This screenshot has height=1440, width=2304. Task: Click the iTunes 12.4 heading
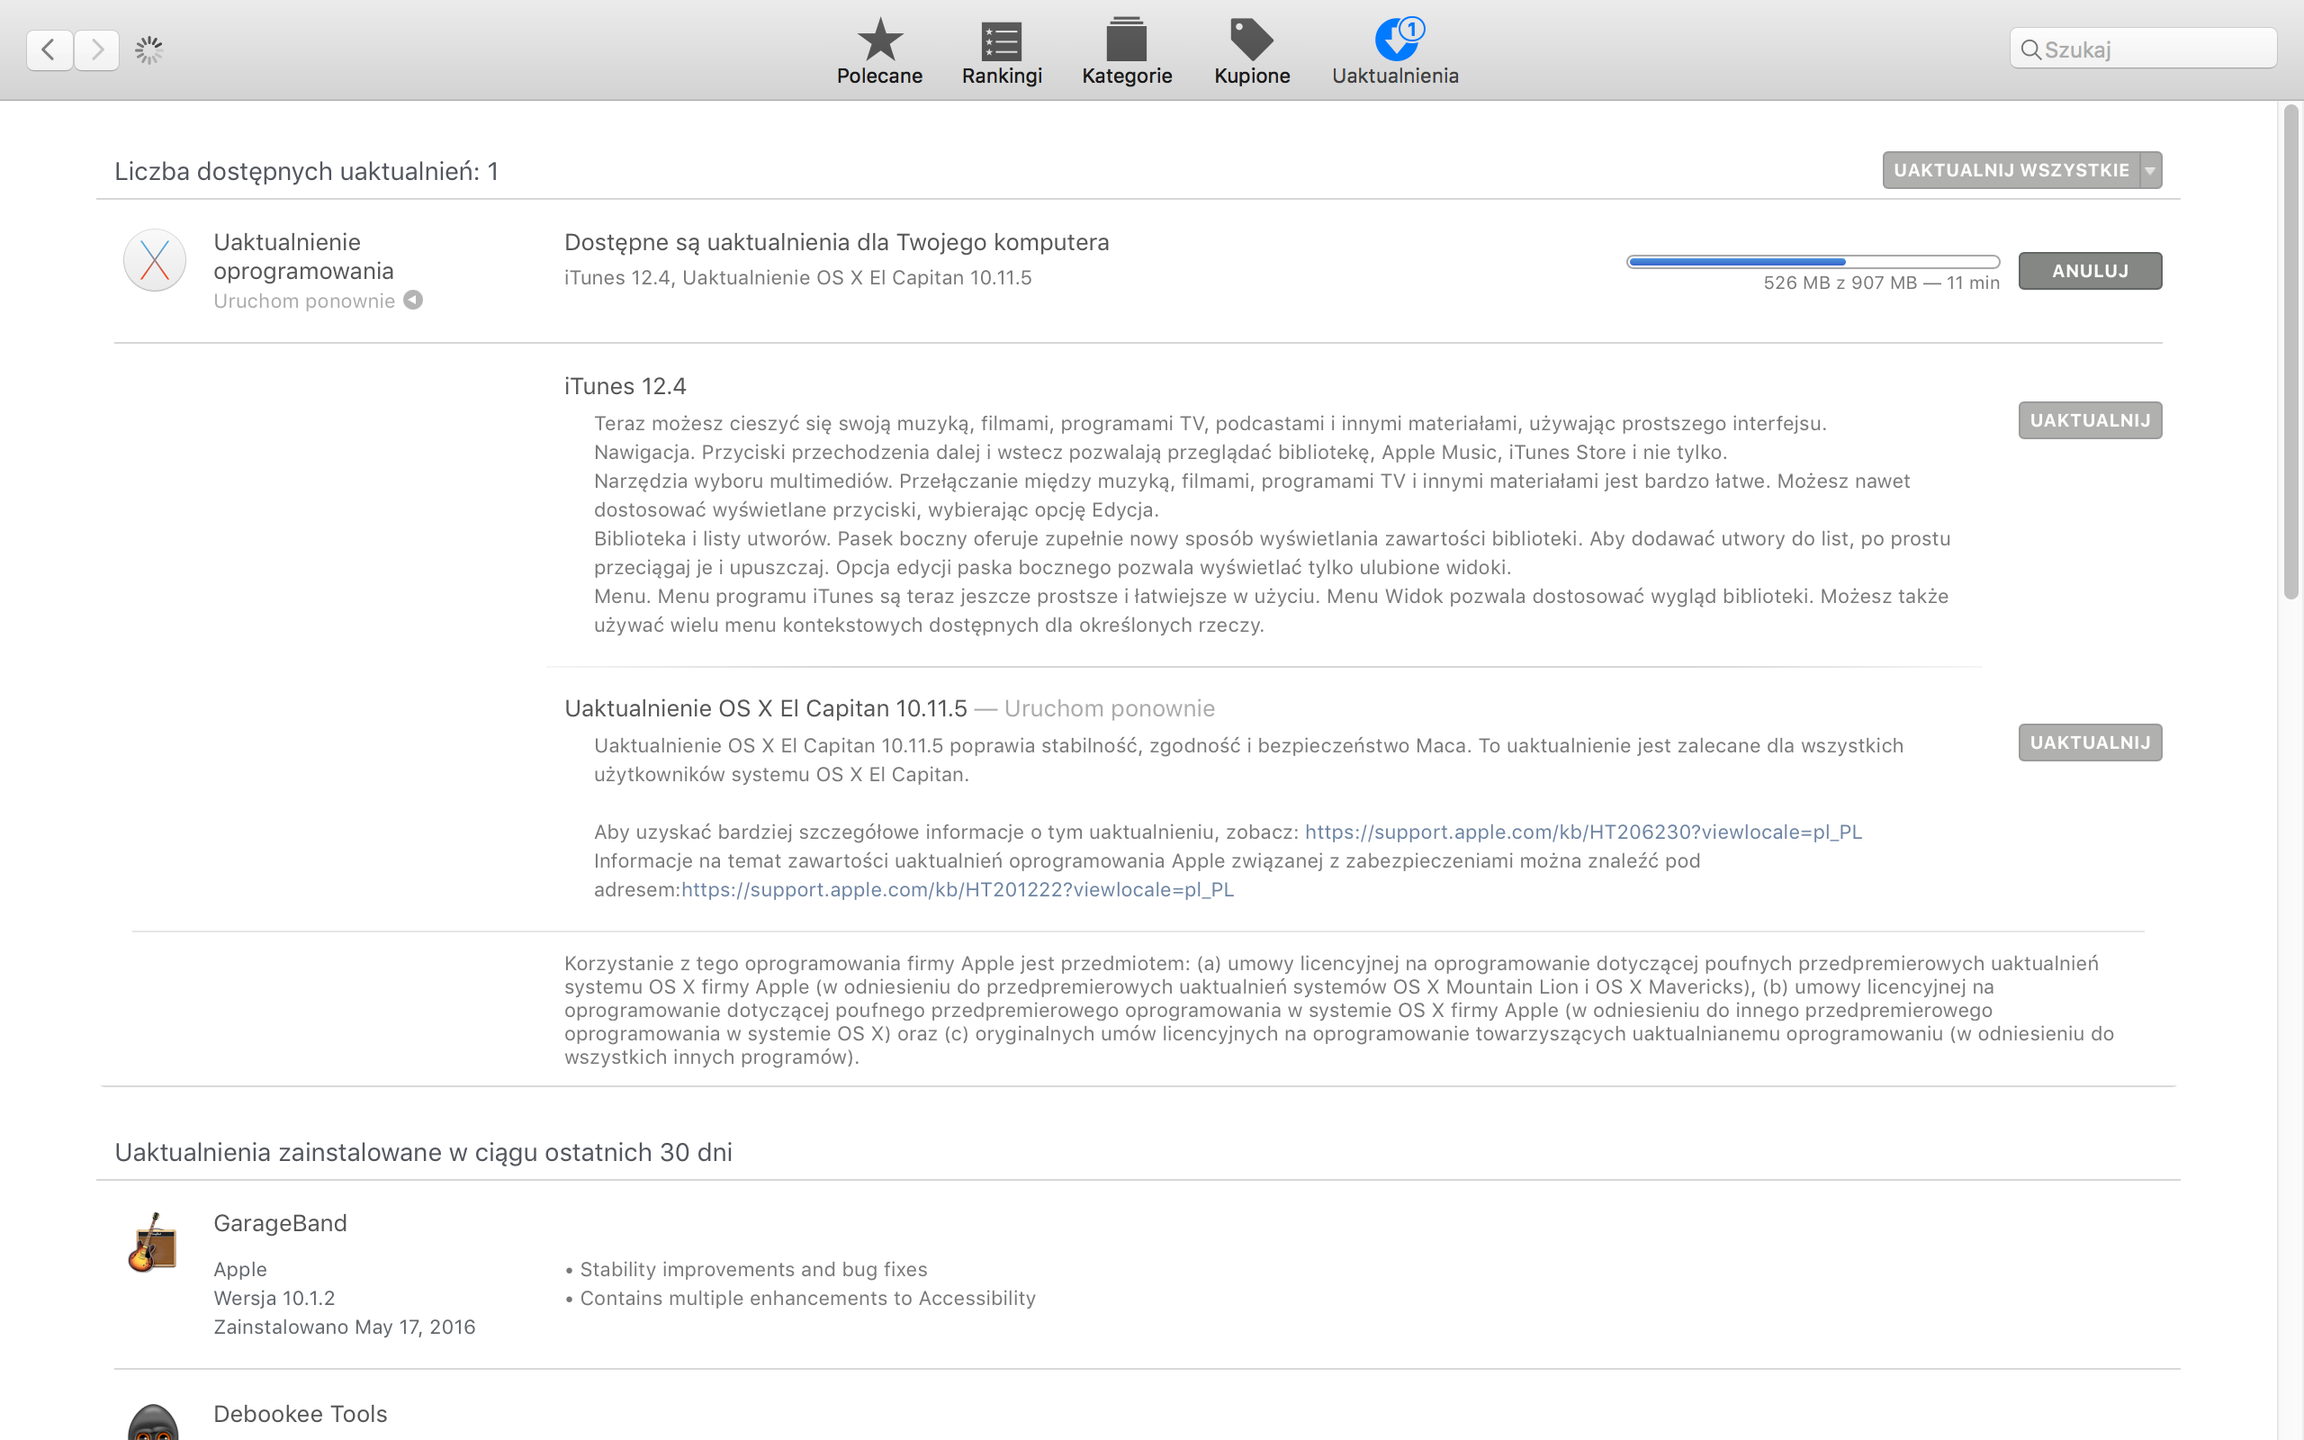[625, 386]
